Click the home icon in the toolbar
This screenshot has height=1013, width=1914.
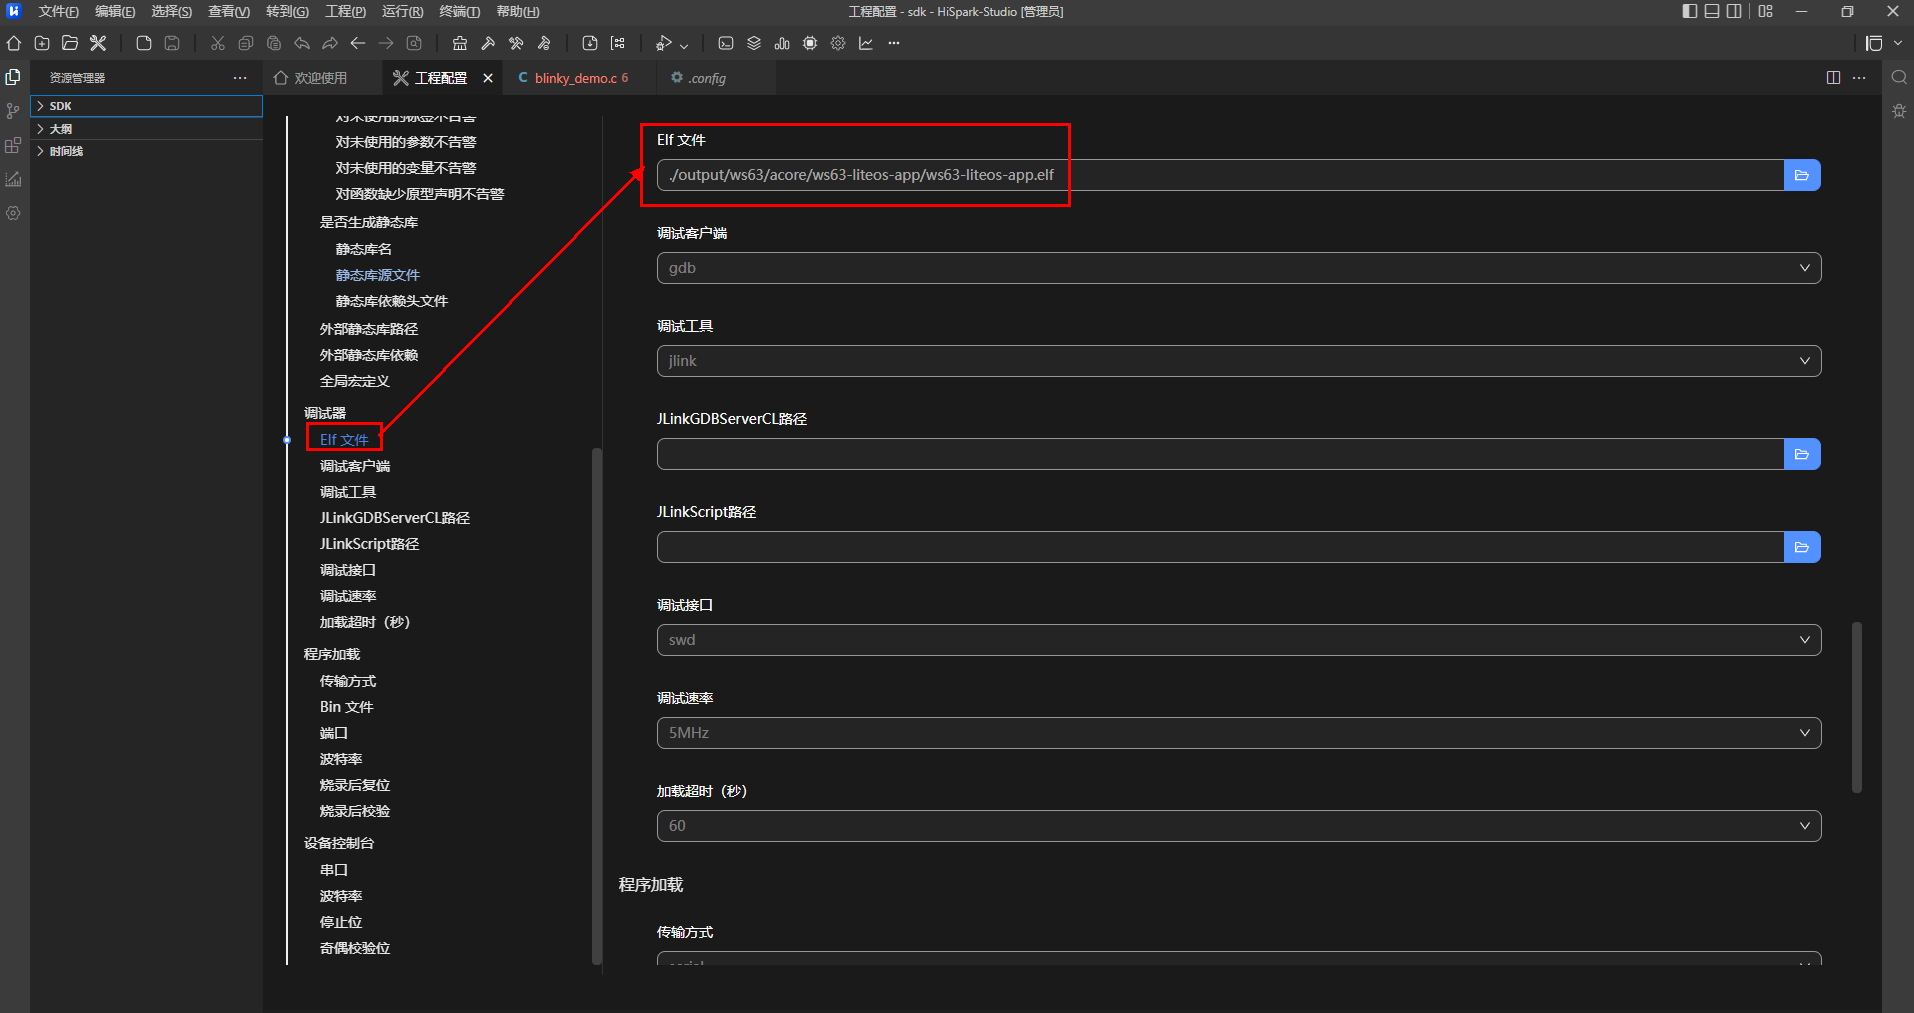14,43
